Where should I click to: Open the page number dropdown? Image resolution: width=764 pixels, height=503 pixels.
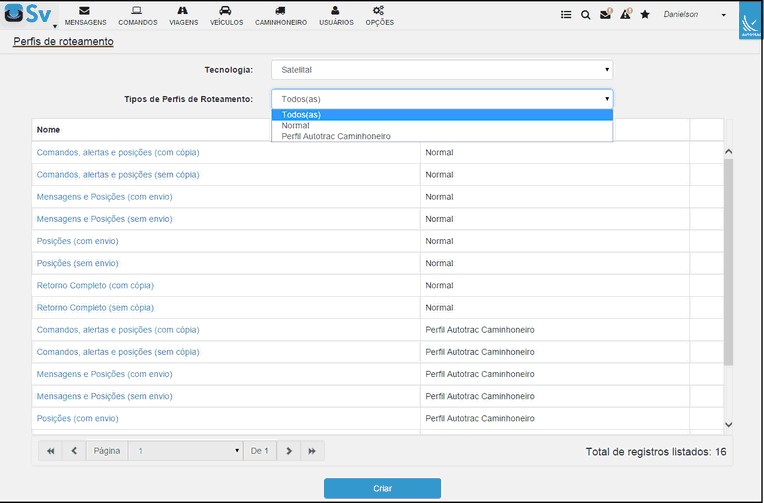186,451
